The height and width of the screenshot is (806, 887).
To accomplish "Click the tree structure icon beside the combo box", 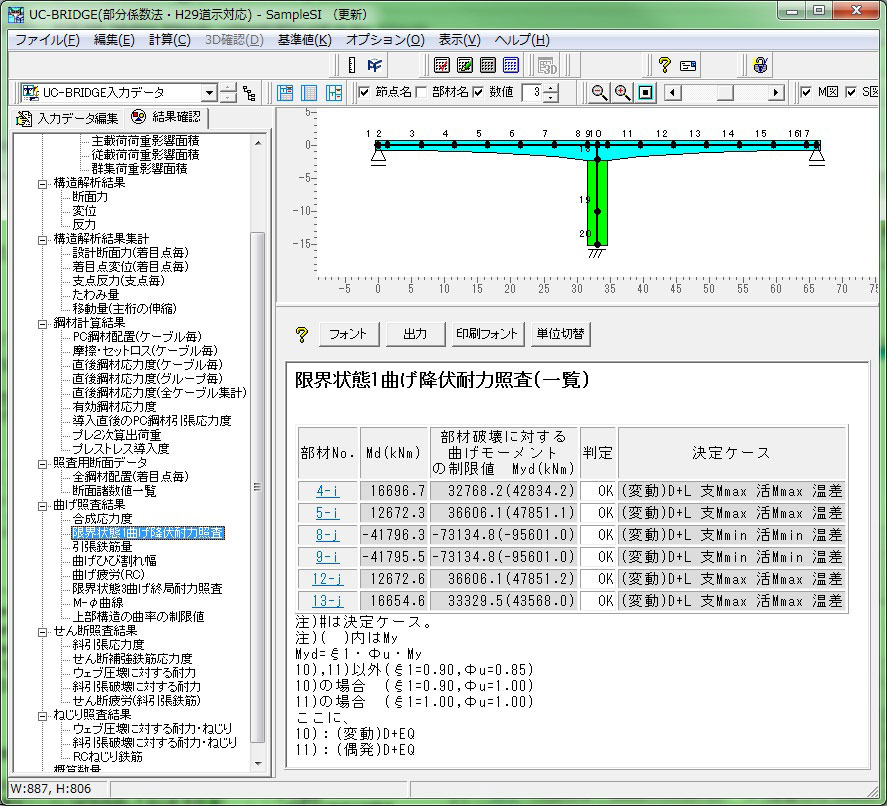I will [249, 93].
